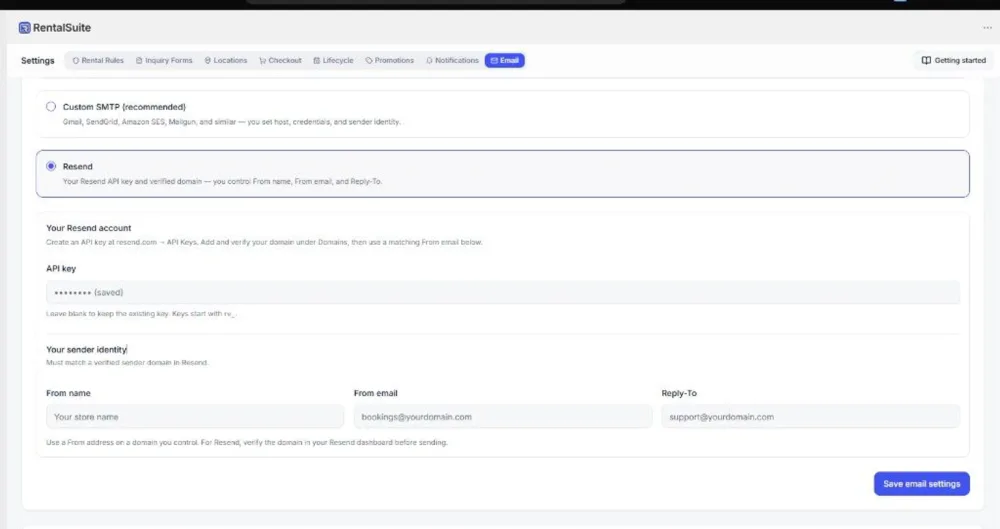Click the book icon beside Getting started

click(x=926, y=61)
